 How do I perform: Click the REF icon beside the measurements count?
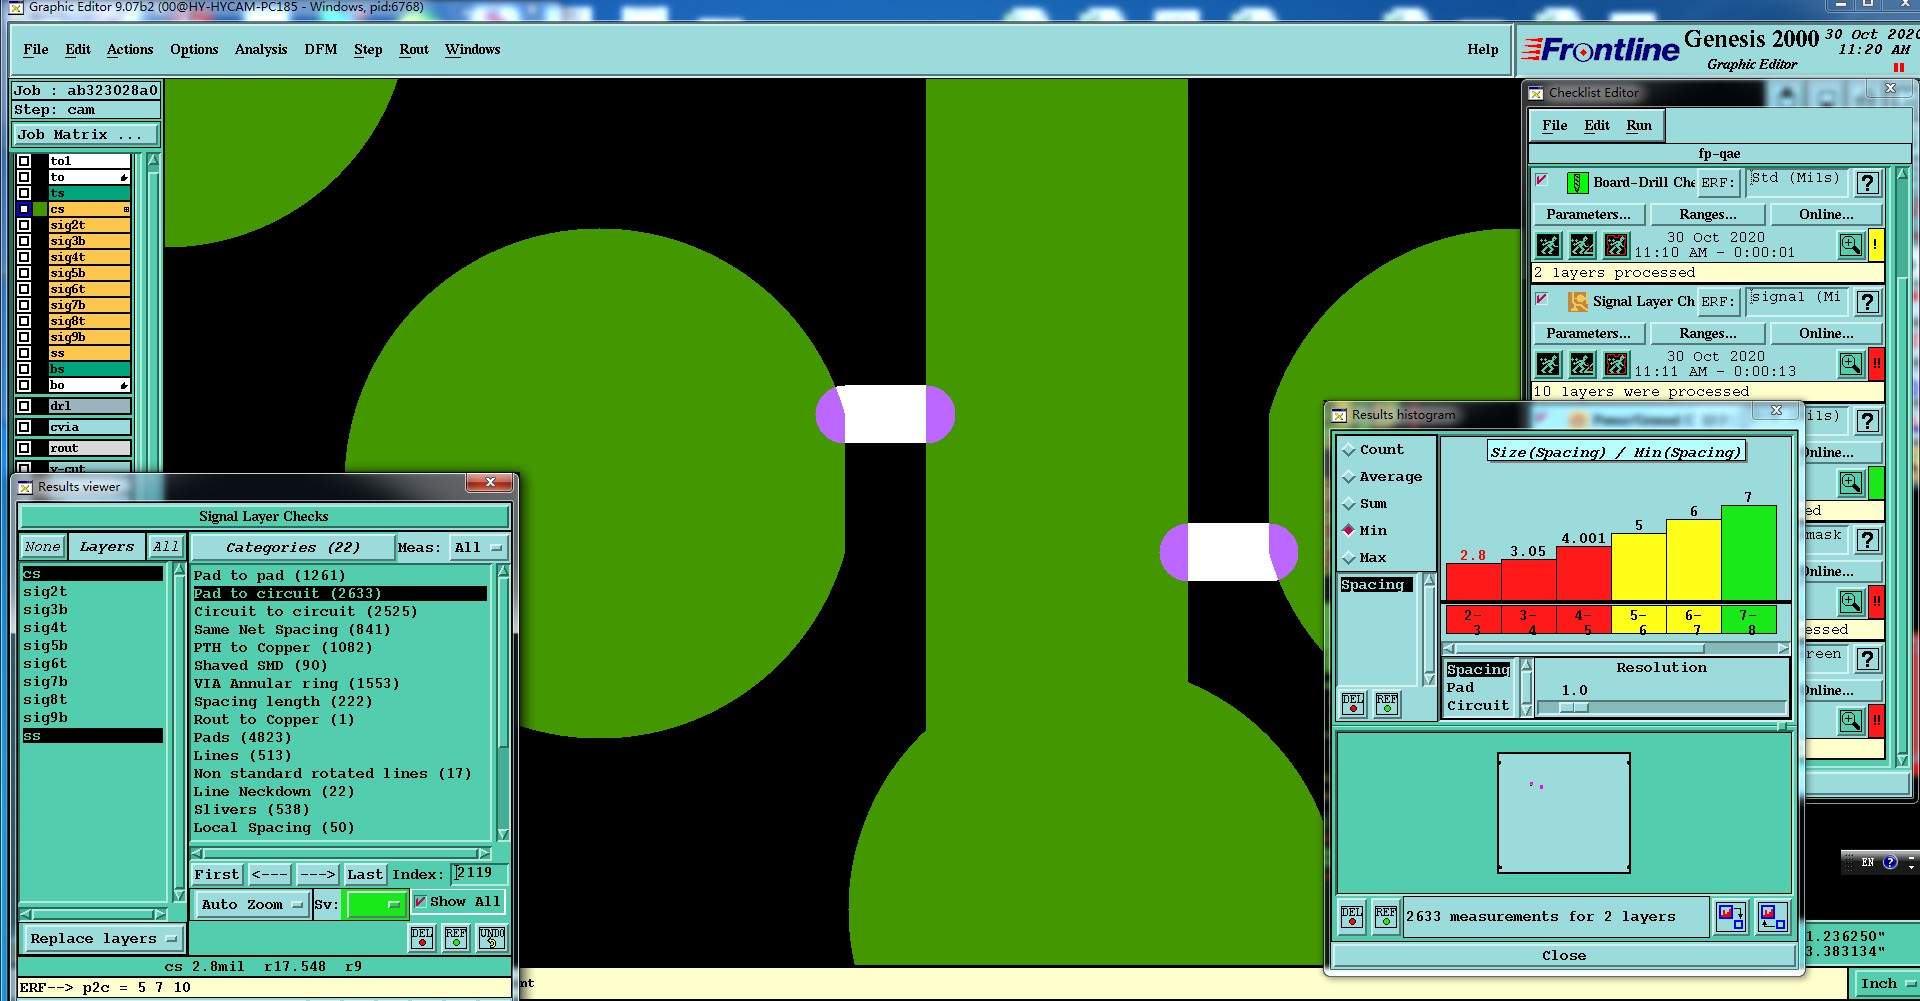1386,917
